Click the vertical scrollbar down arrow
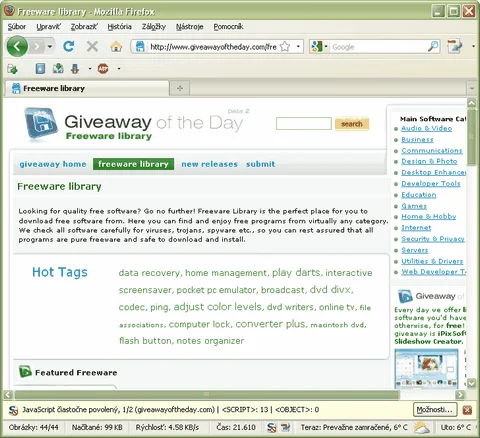480x438 pixels. 471,383
